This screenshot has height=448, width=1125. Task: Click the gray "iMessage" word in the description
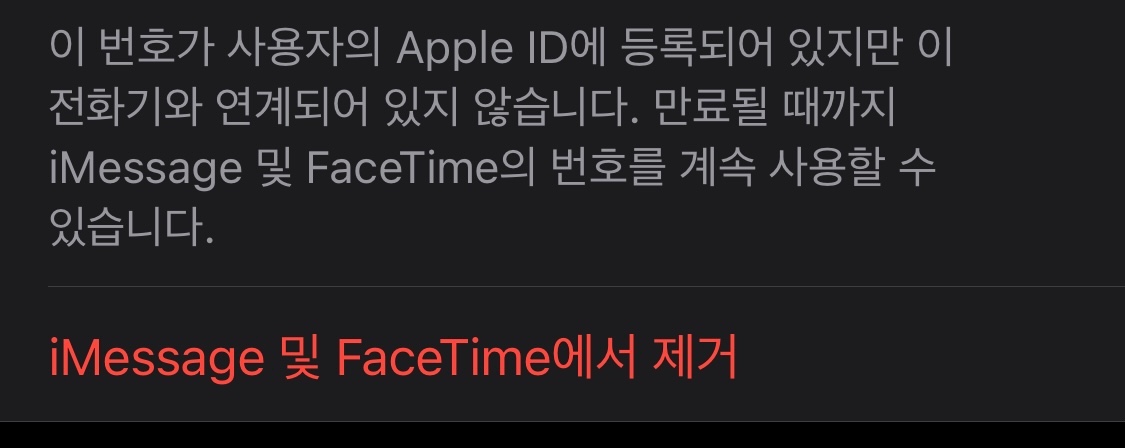tap(146, 169)
